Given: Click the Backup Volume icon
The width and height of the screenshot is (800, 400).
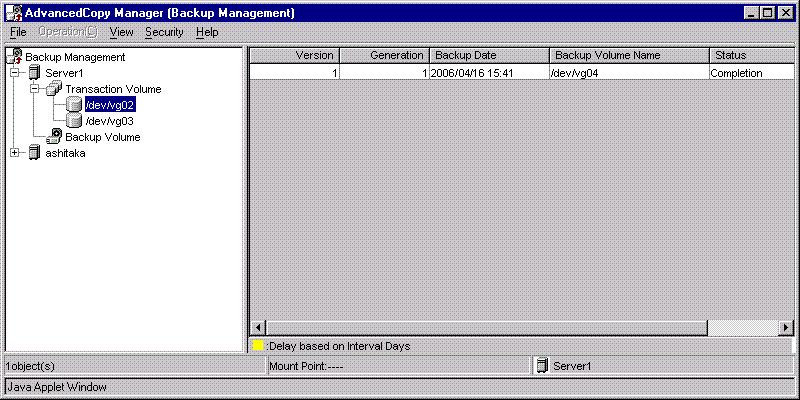Looking at the screenshot, I should 54,137.
